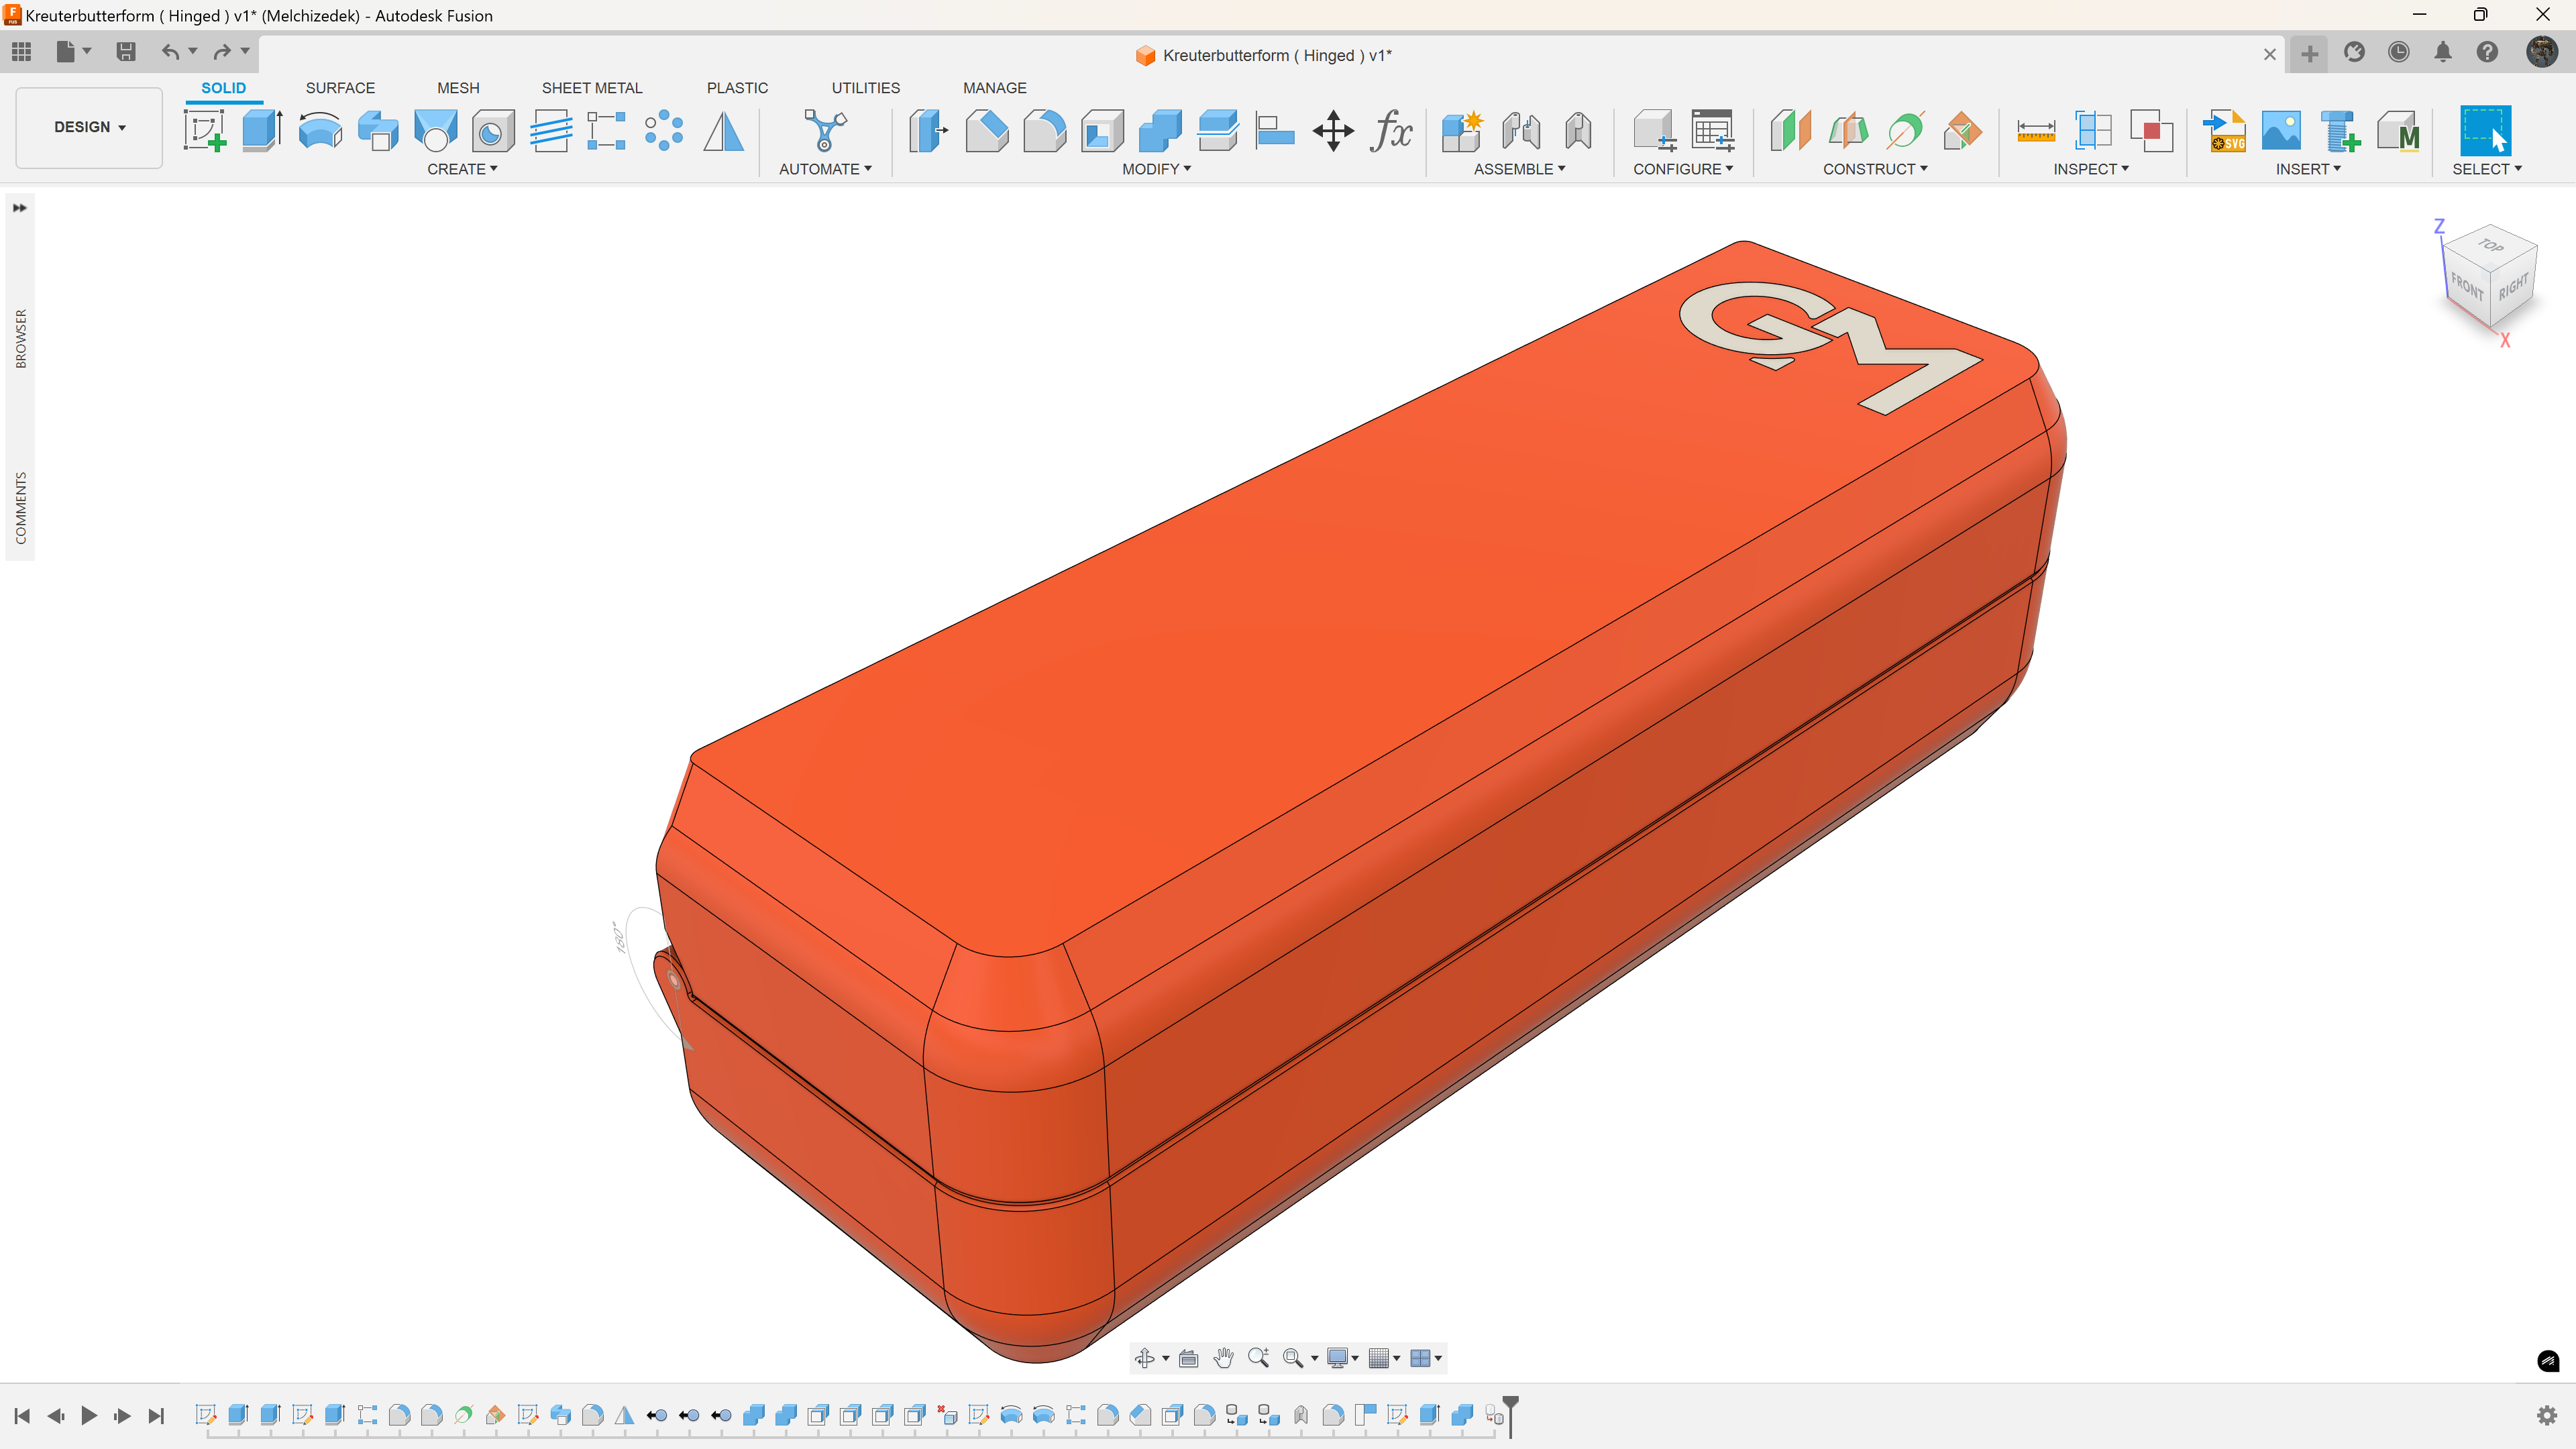This screenshot has width=2576, height=1449.
Task: Select the Joint tool
Action: click(1520, 131)
